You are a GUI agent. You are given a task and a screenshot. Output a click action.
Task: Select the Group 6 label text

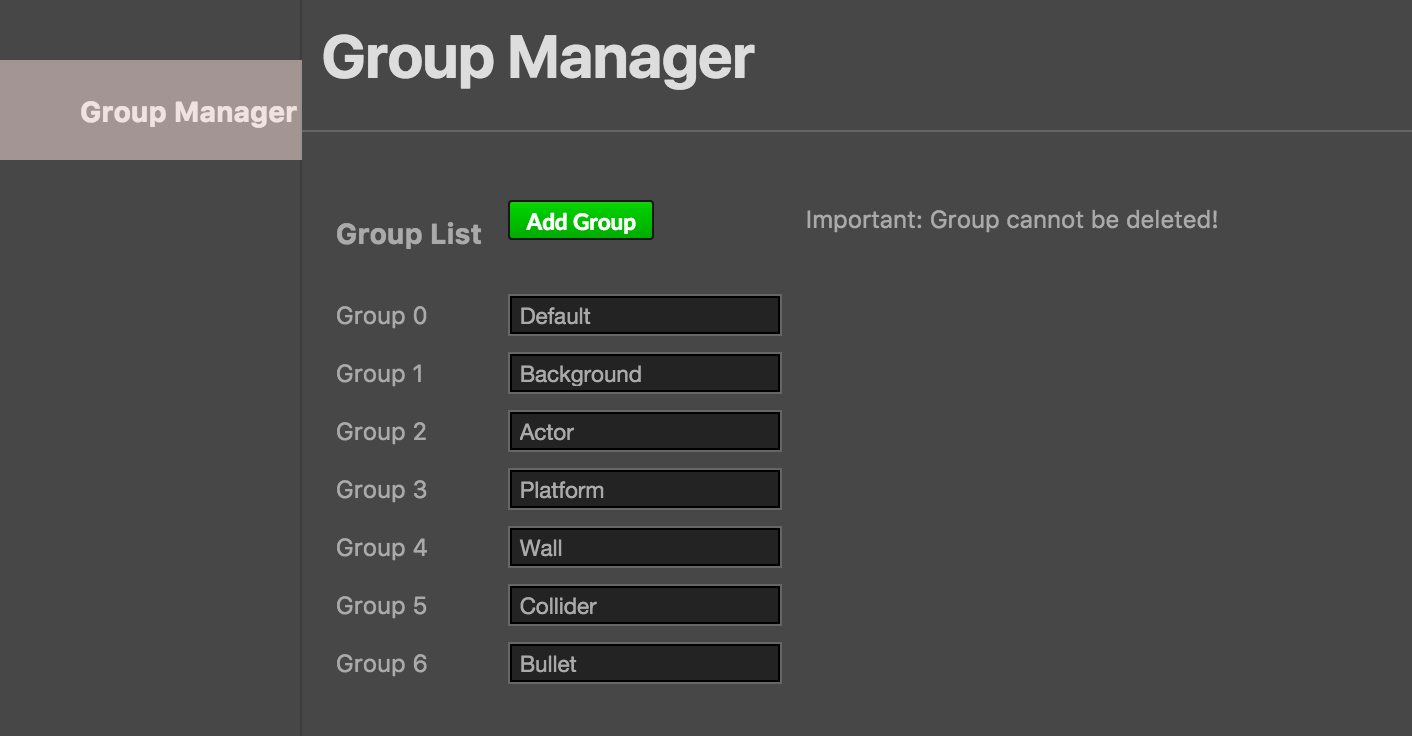381,664
